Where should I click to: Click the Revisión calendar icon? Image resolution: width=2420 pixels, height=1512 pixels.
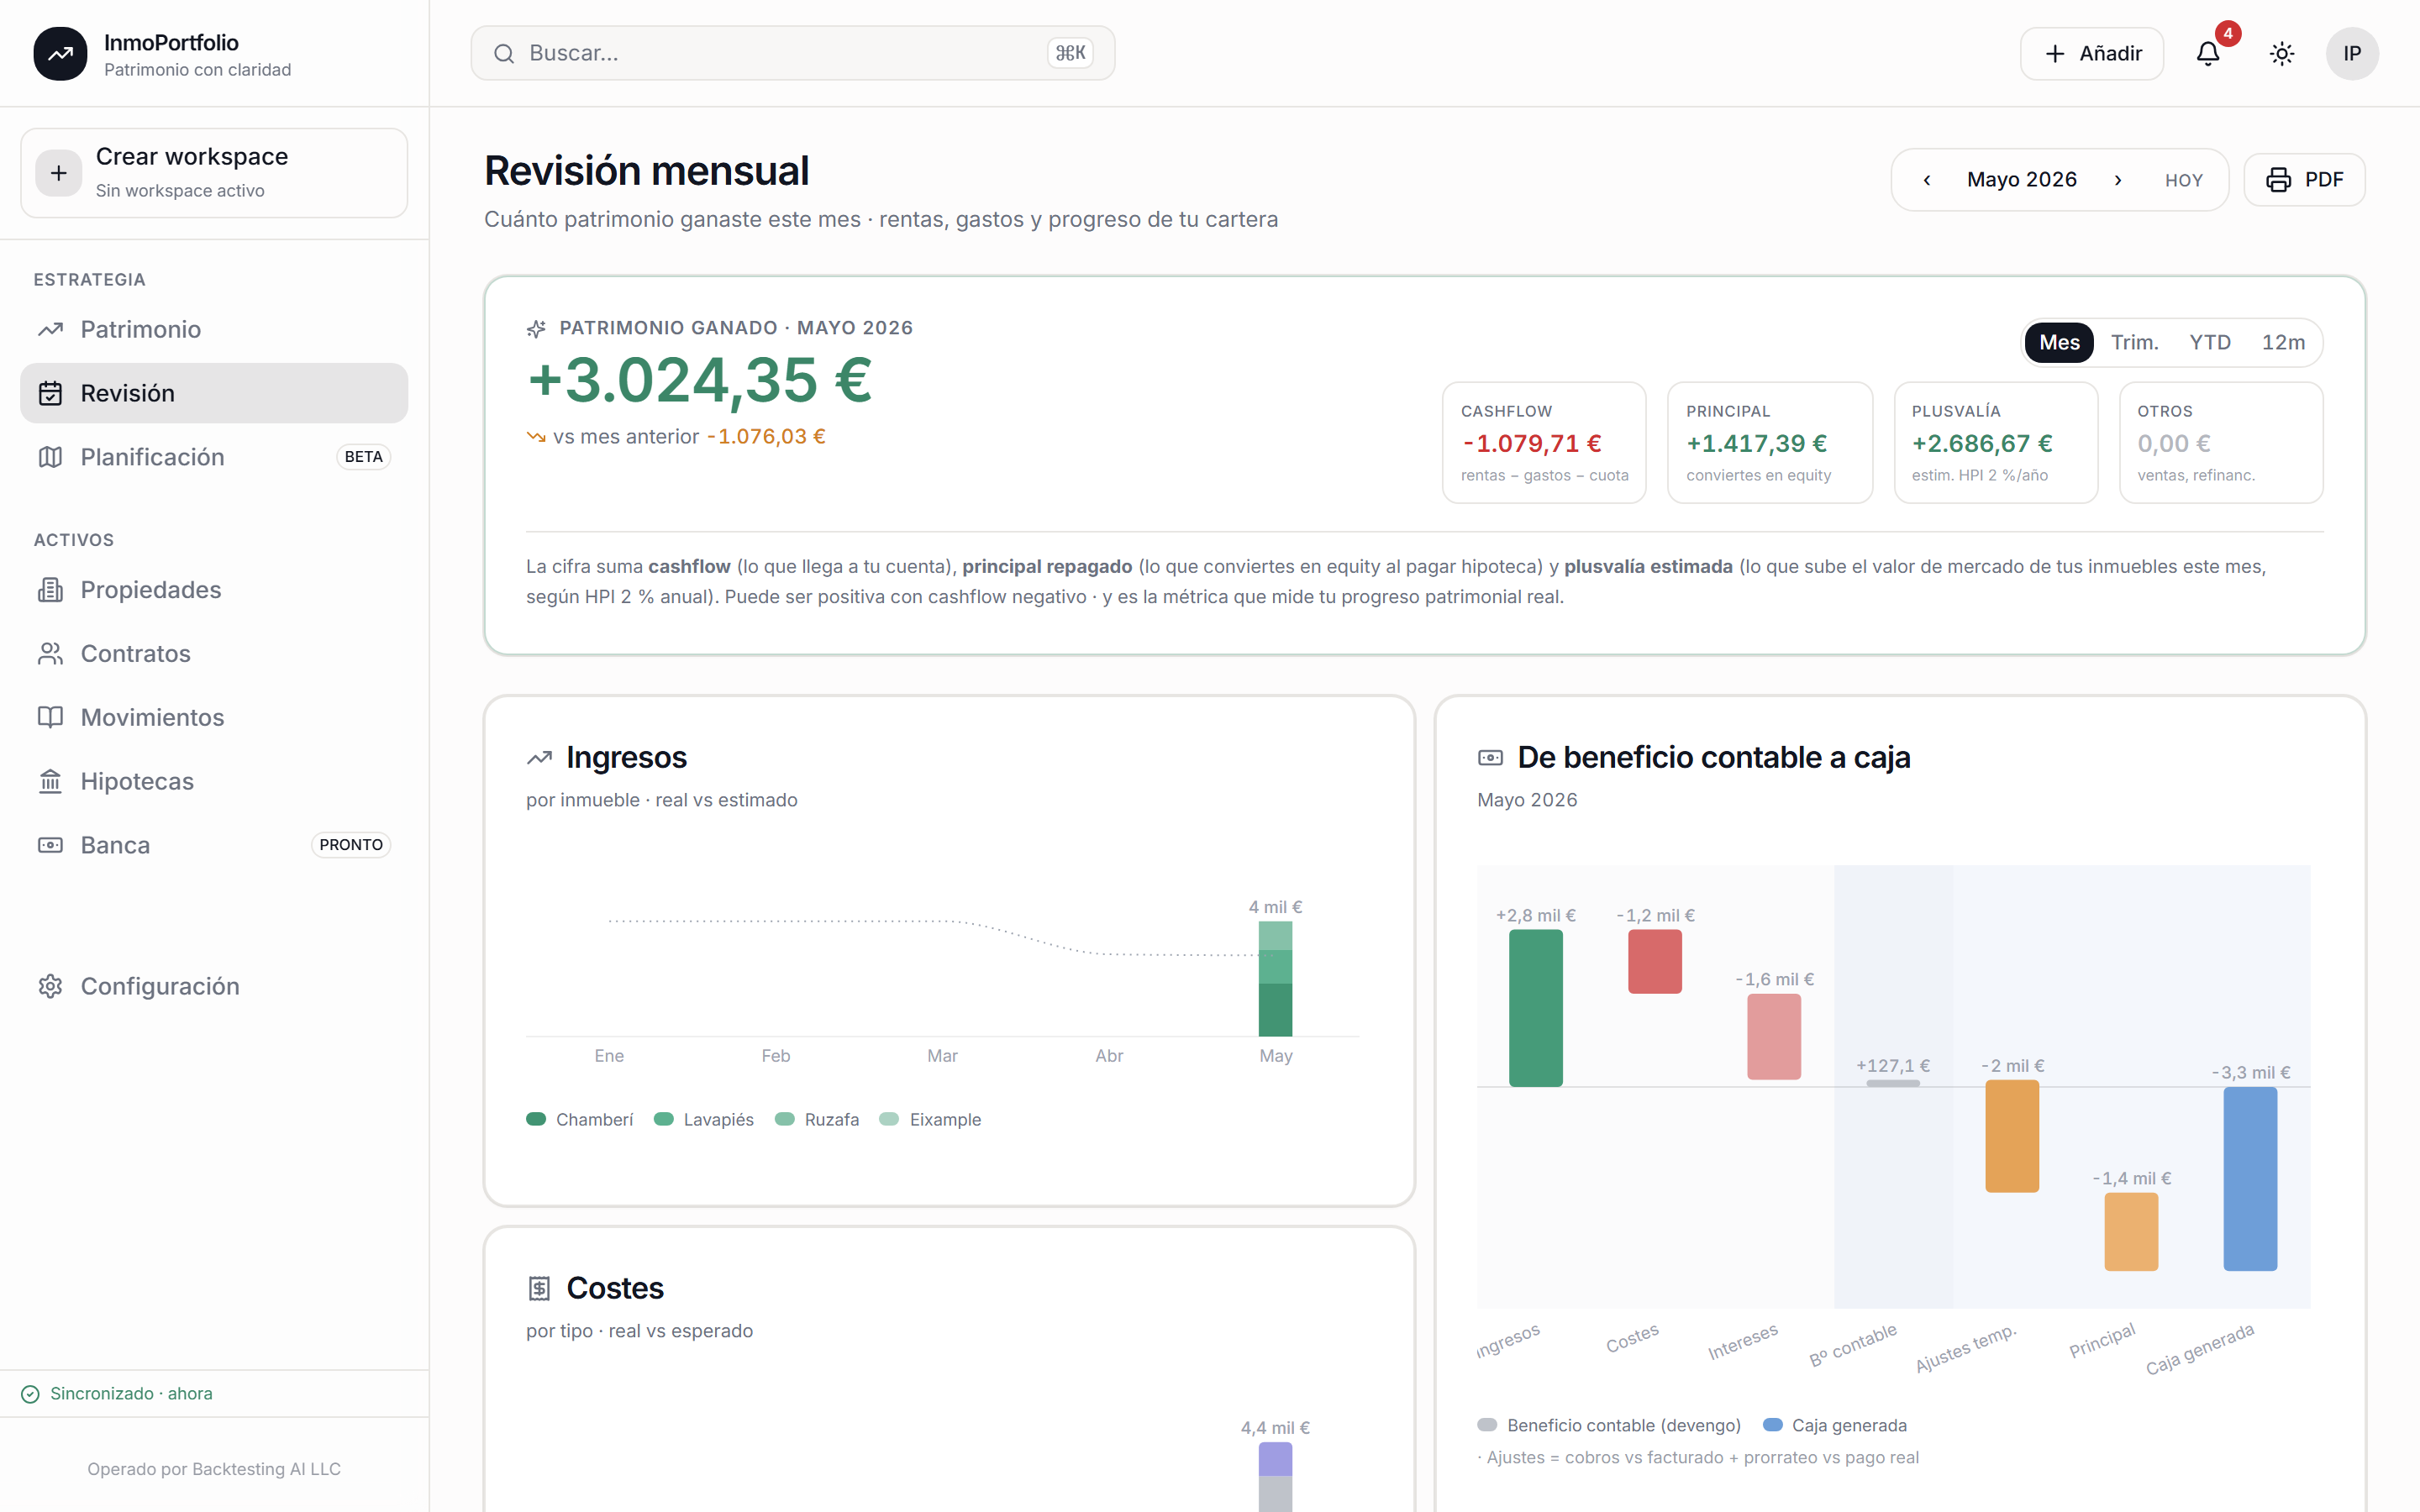pos(50,393)
